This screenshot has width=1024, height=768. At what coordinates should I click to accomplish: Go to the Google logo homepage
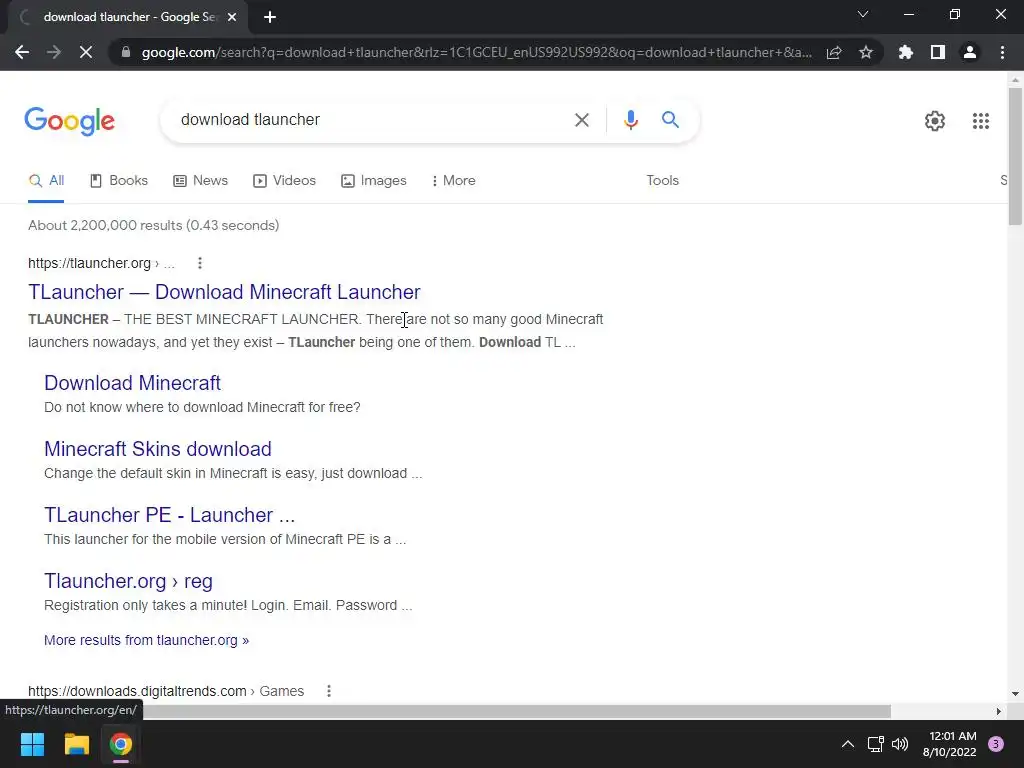point(69,121)
